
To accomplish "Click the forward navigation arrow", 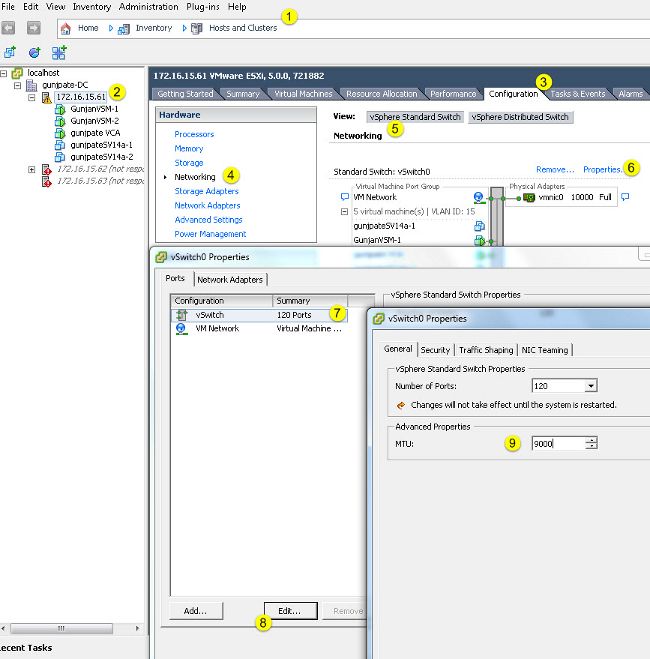I will coord(34,28).
